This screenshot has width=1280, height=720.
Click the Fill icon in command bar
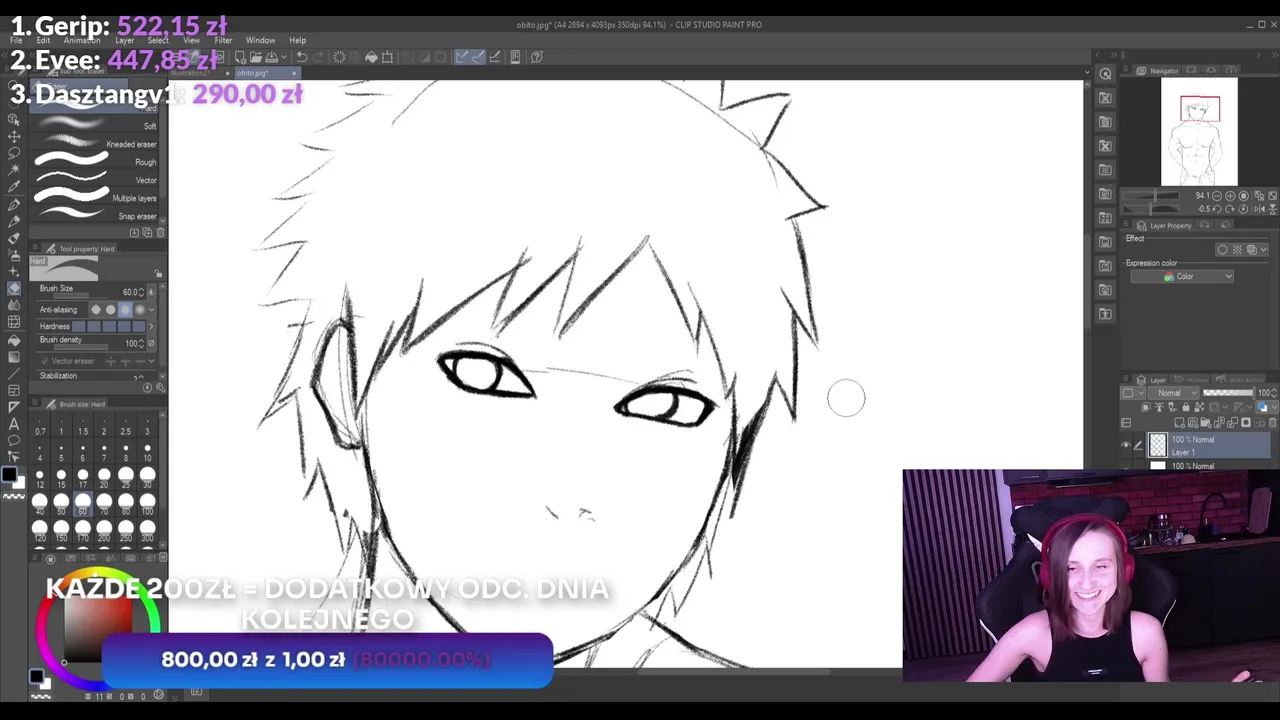pos(371,57)
